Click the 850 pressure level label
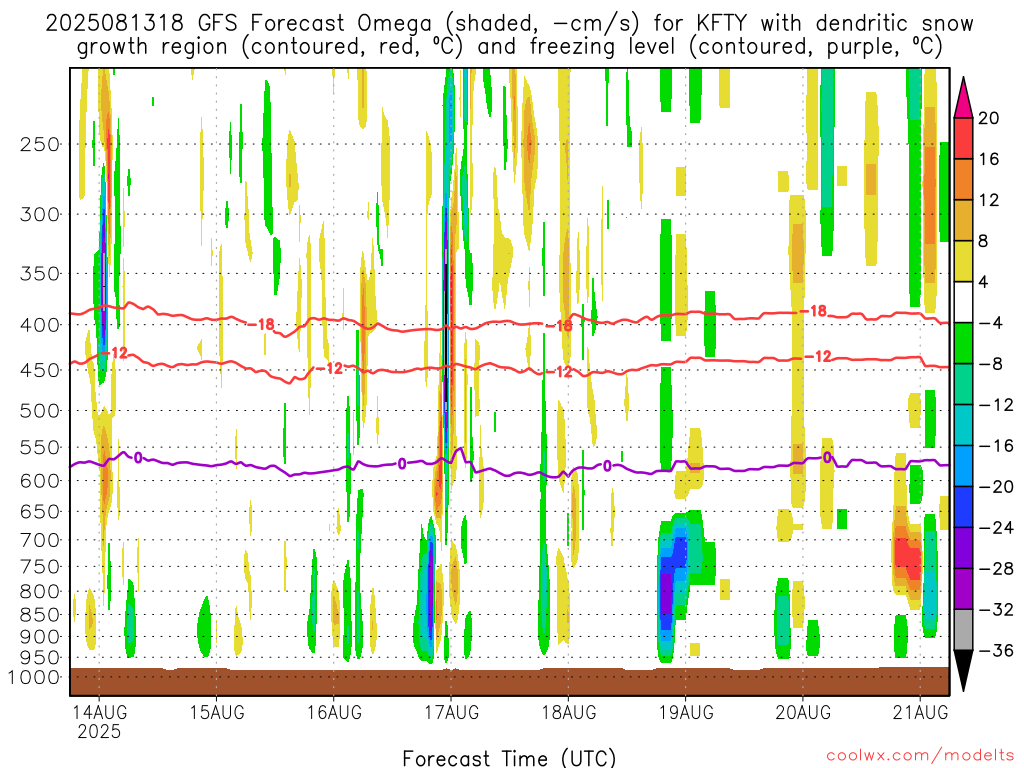Viewport: 1024px width, 768px height. [40, 615]
